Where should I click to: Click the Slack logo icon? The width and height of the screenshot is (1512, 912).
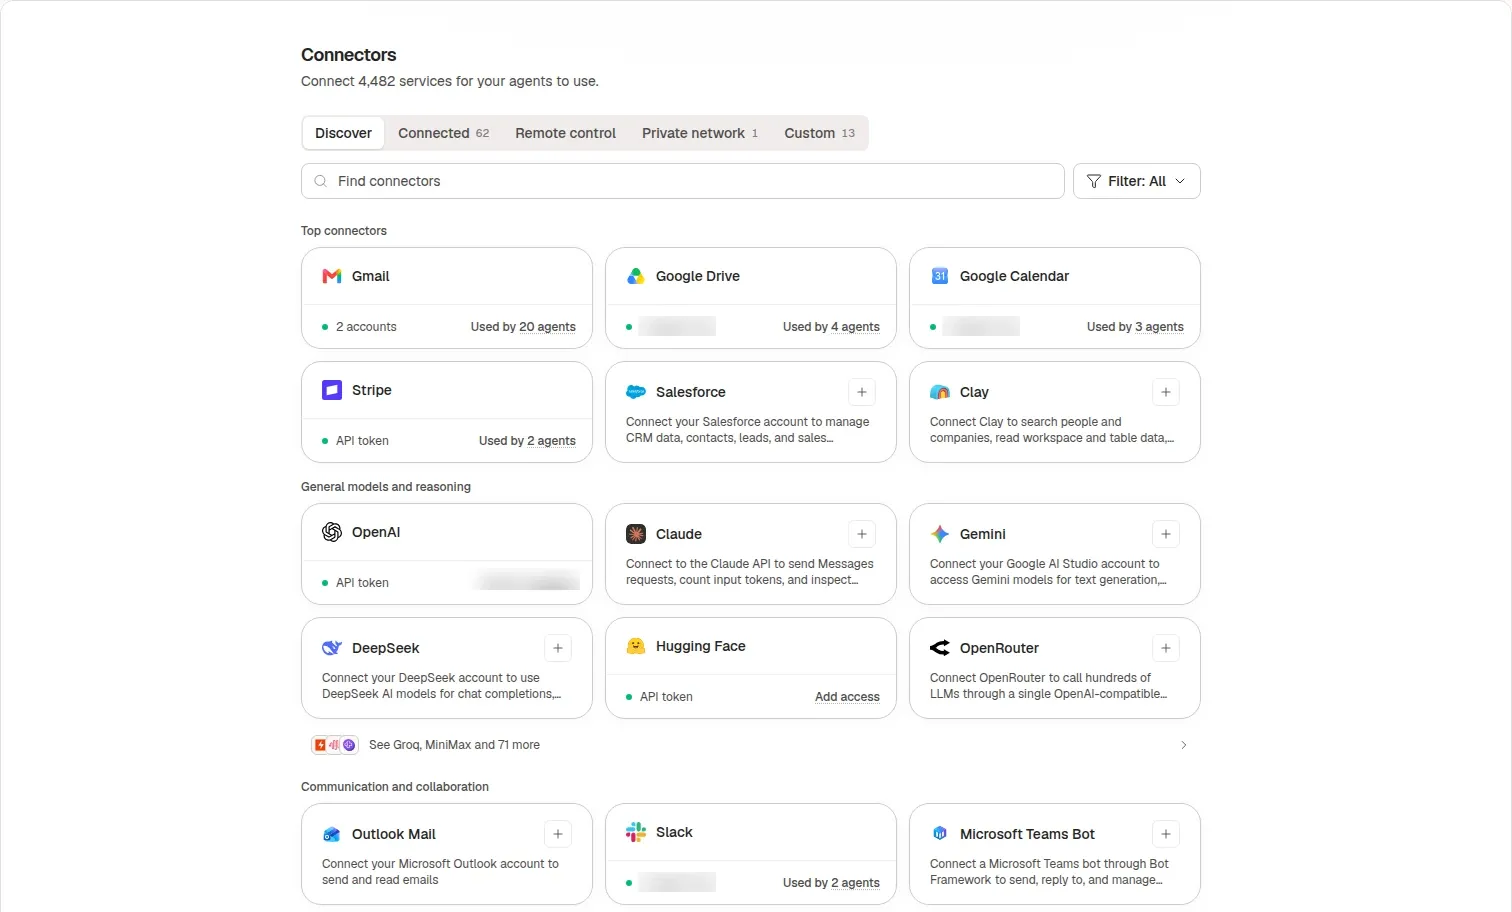636,832
